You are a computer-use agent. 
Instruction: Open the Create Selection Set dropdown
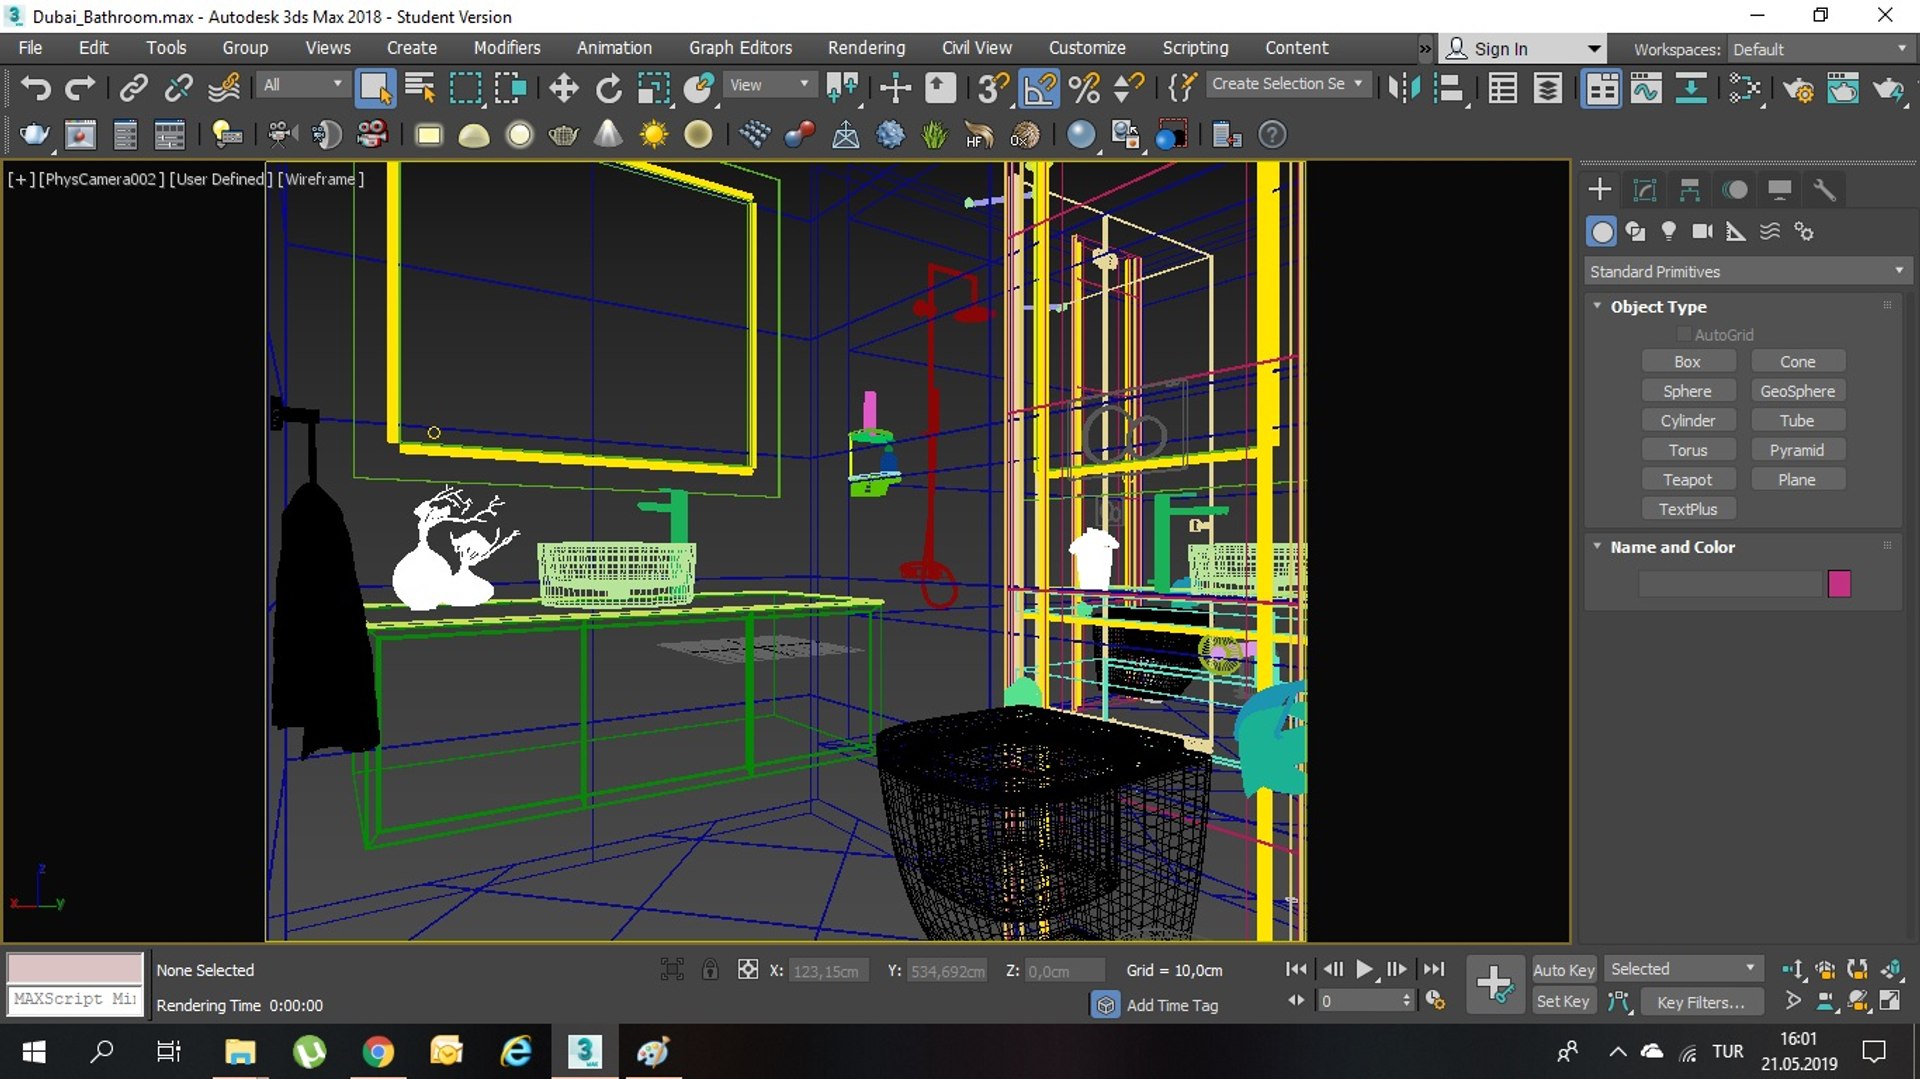point(1287,84)
